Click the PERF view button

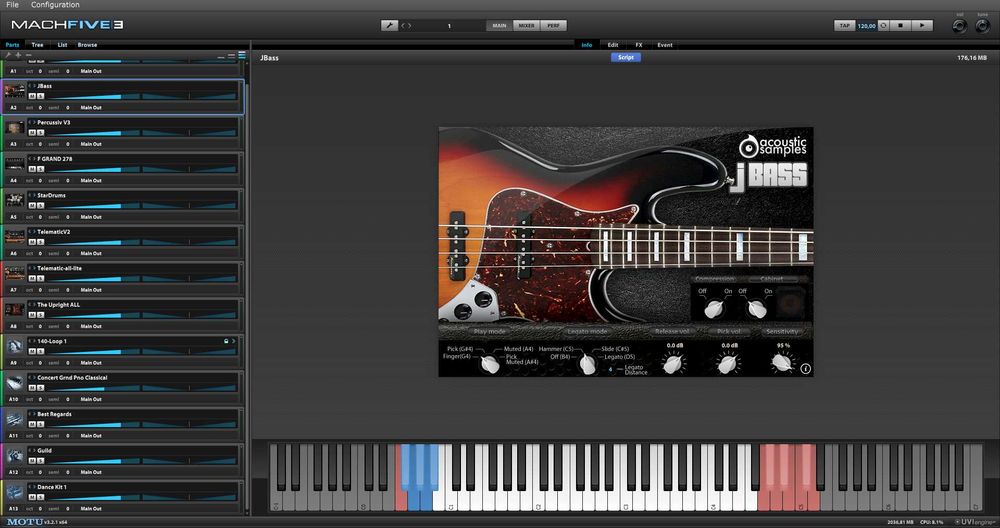[553, 26]
